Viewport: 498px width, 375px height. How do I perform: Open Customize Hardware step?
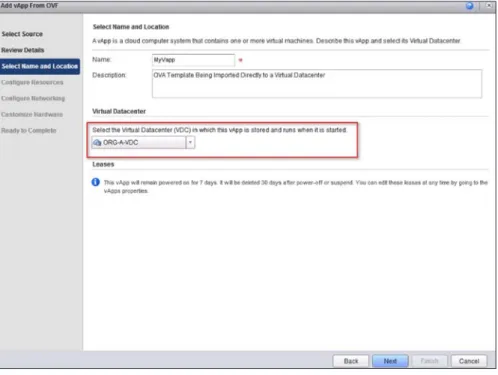click(x=32, y=114)
